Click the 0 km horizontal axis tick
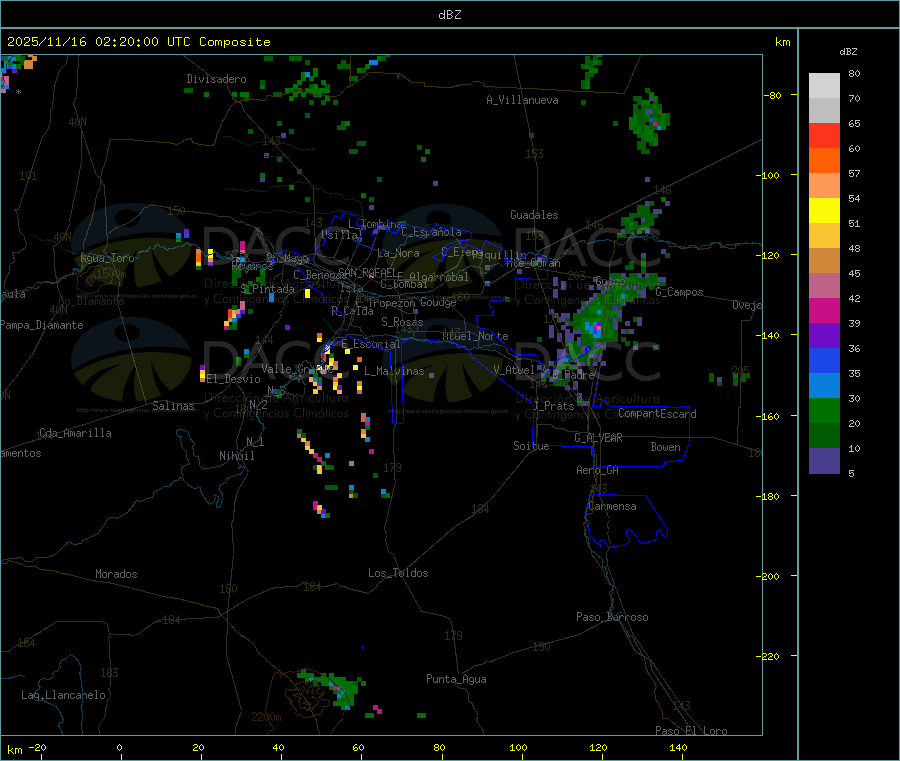The image size is (900, 761). (x=119, y=747)
